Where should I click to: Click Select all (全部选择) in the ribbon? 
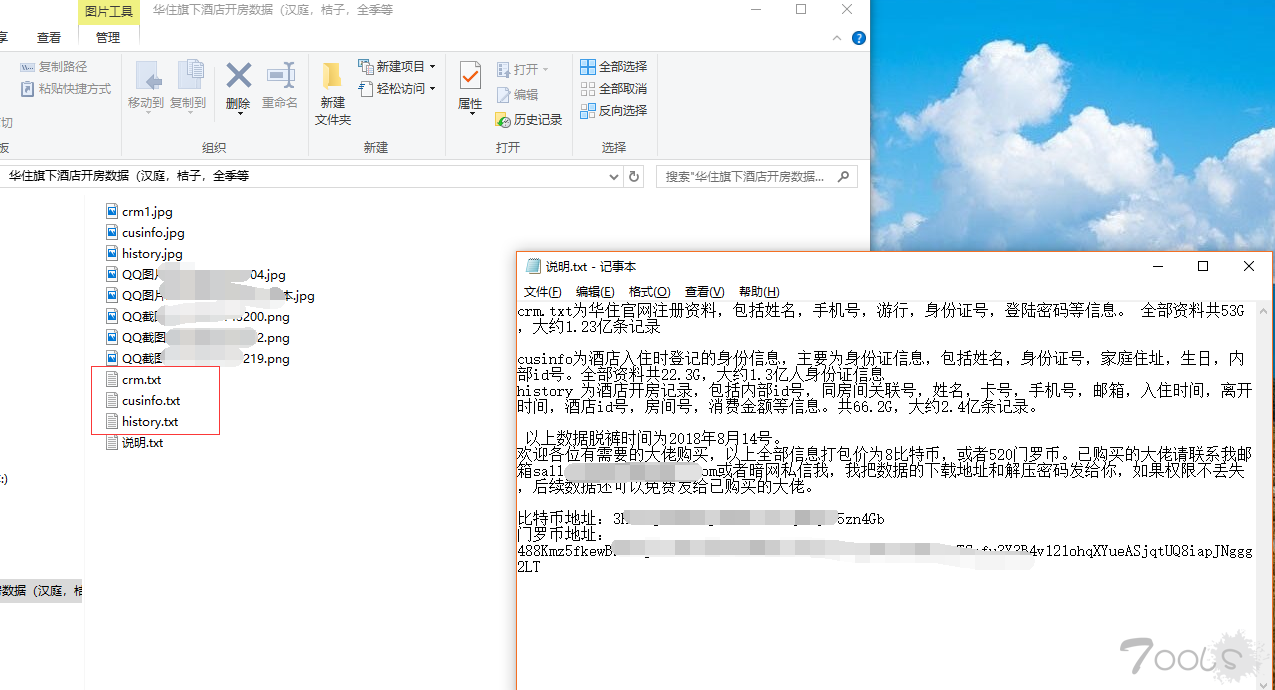pos(614,67)
